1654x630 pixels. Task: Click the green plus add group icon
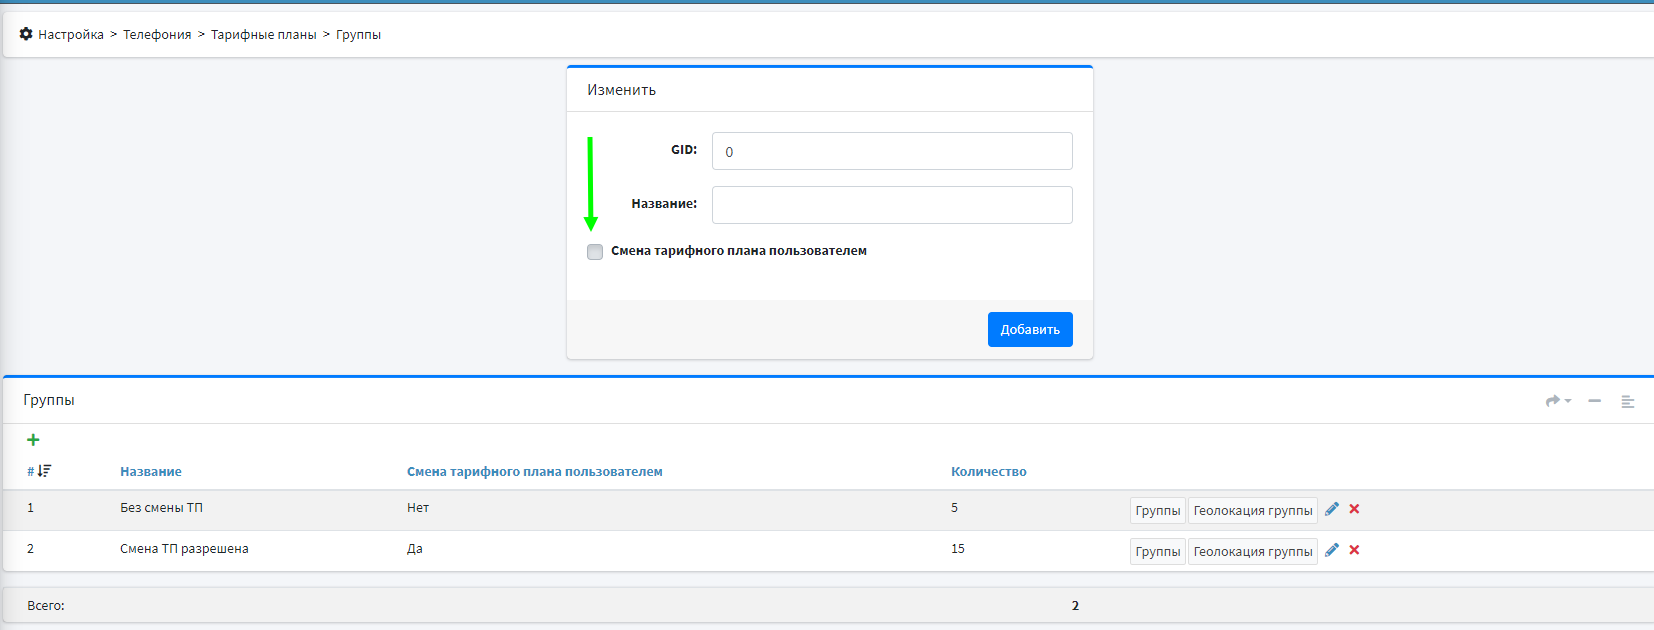point(33,440)
